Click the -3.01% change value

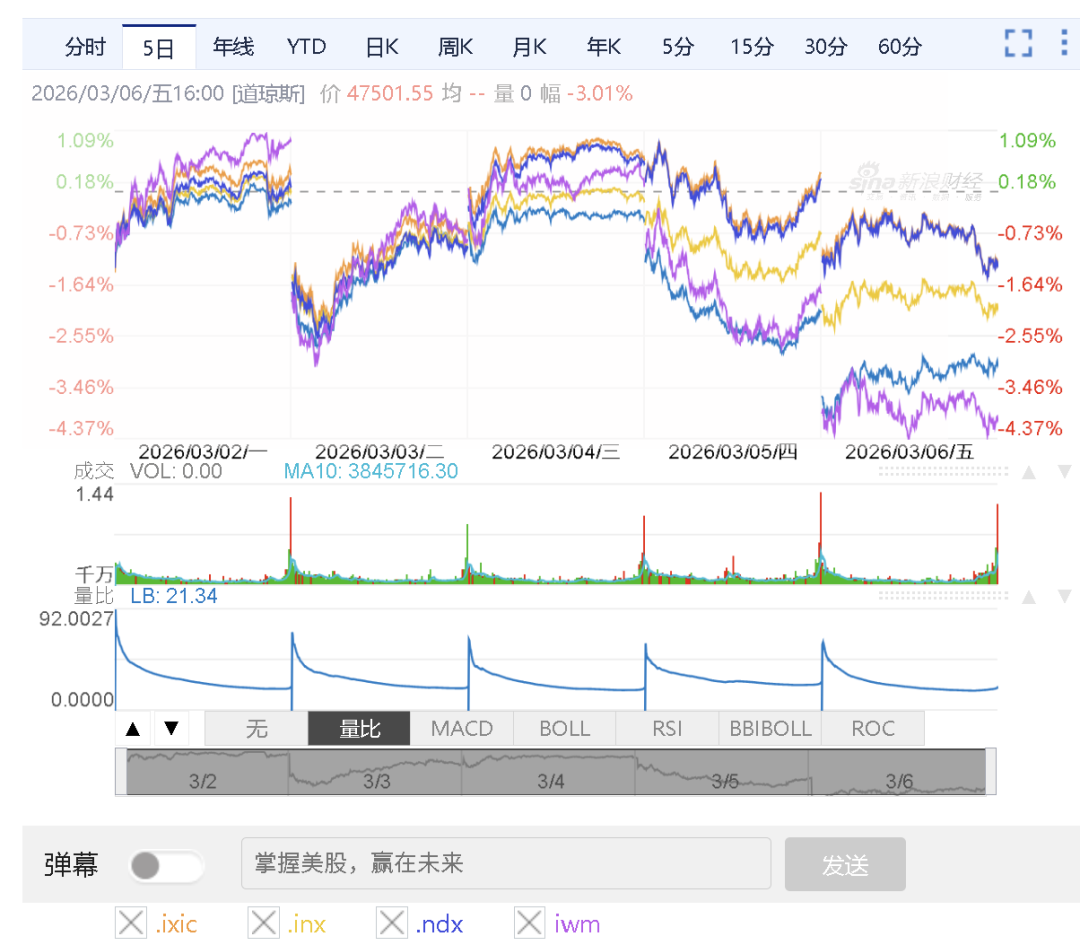click(x=600, y=93)
